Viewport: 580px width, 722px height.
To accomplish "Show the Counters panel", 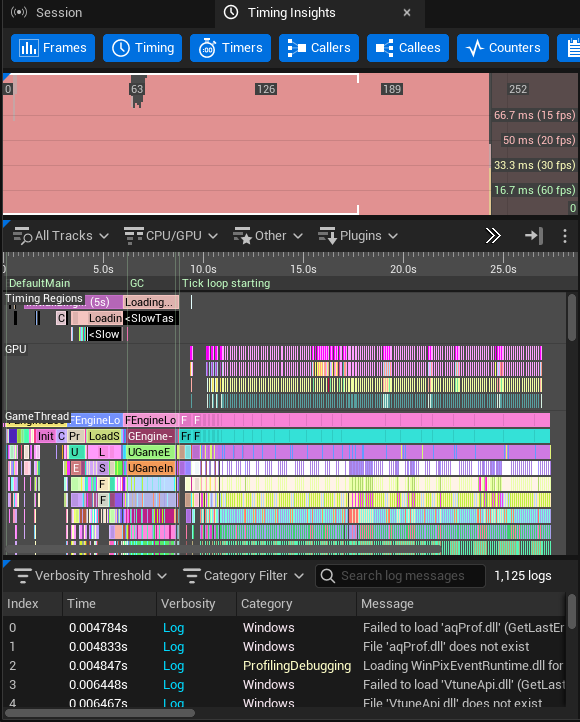I will click(x=503, y=48).
